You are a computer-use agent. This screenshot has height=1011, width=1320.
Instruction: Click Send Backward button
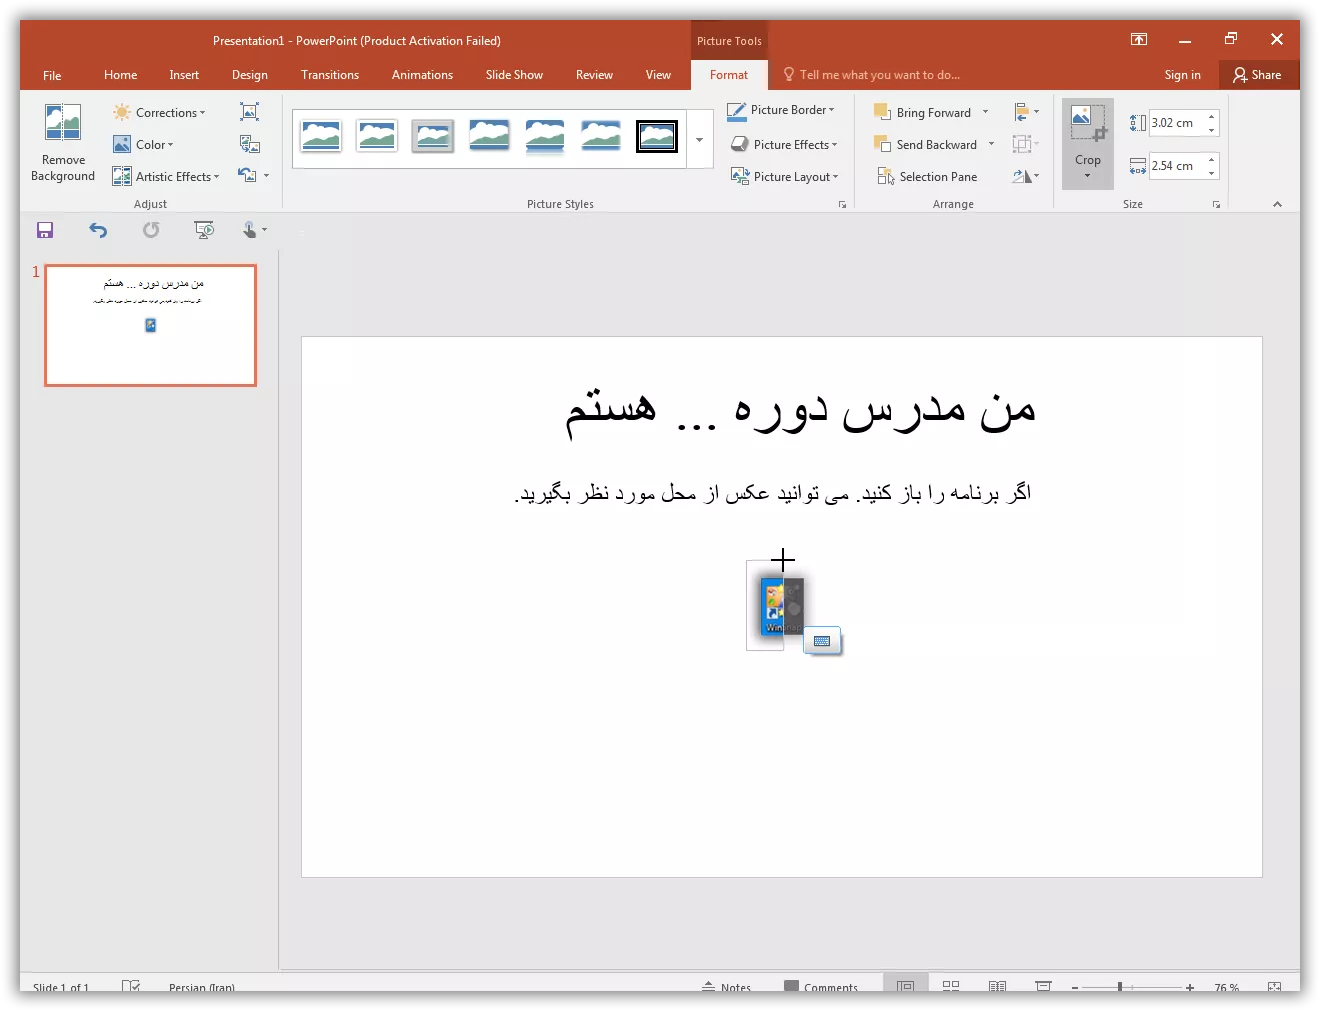click(x=926, y=145)
